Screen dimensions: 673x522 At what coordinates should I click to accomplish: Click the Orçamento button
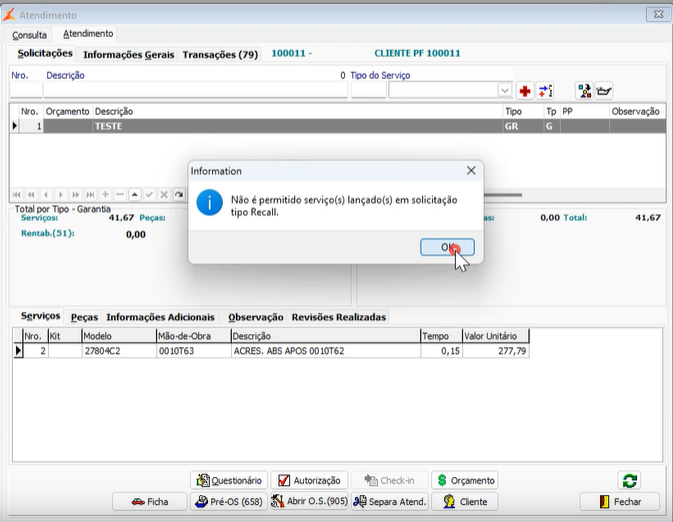pos(465,480)
